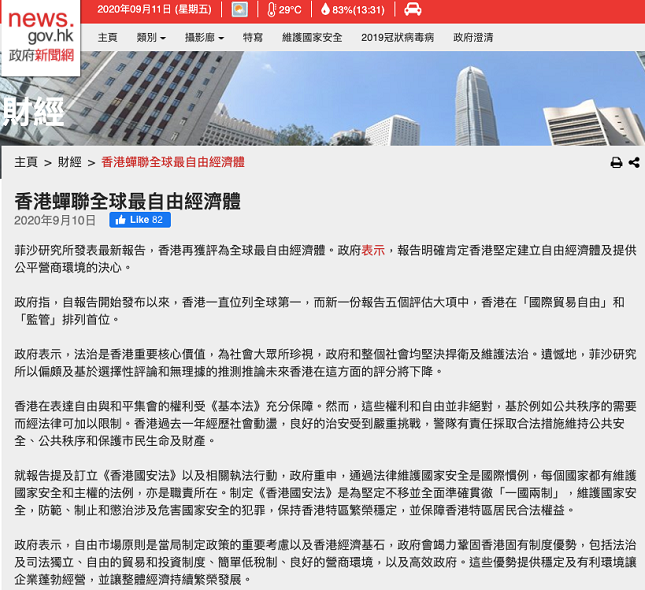
Task: Select the 2019冠狀病毒病 menu item
Action: (x=397, y=37)
